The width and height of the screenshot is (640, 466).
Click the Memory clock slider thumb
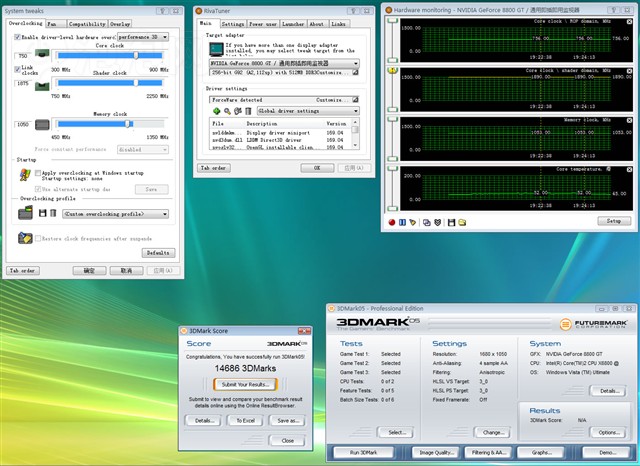(127, 124)
